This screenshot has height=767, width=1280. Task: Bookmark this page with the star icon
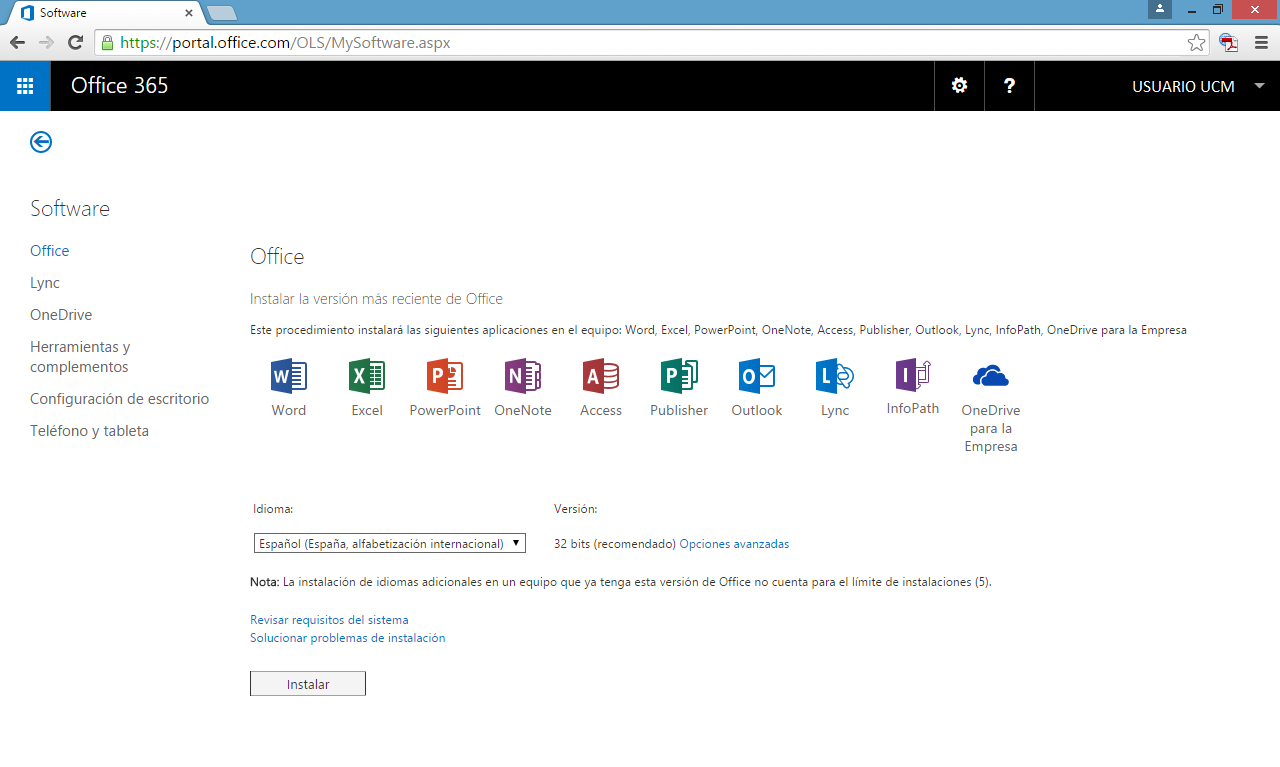(1196, 43)
